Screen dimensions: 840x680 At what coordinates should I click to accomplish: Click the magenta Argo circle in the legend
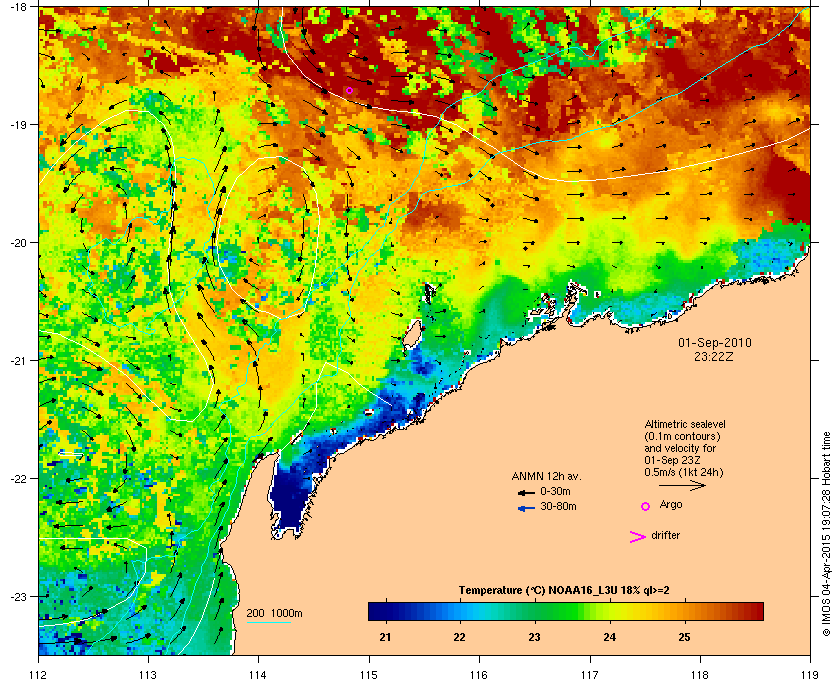(x=646, y=506)
